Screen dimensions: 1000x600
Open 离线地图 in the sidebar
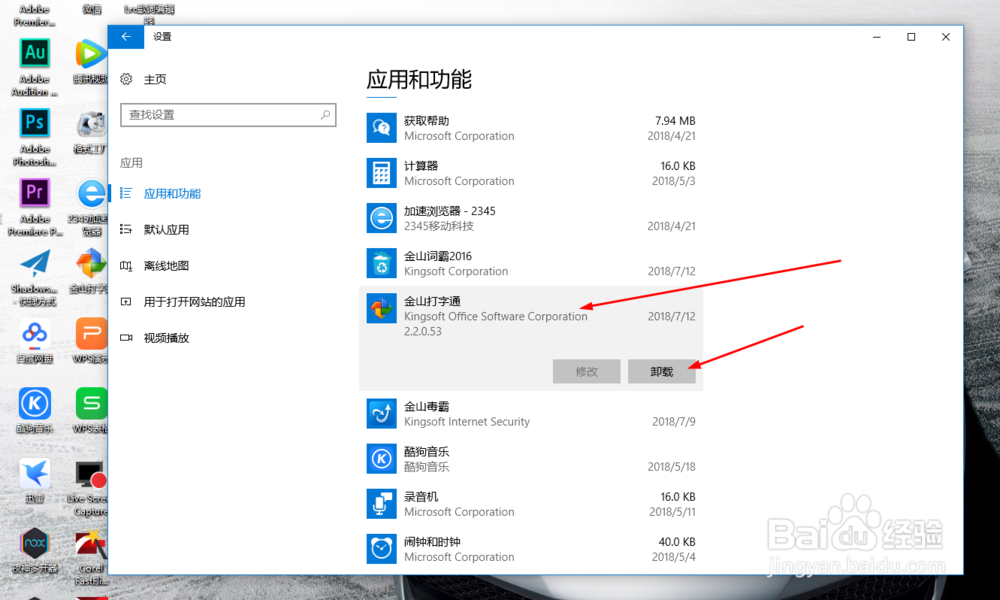tap(166, 266)
